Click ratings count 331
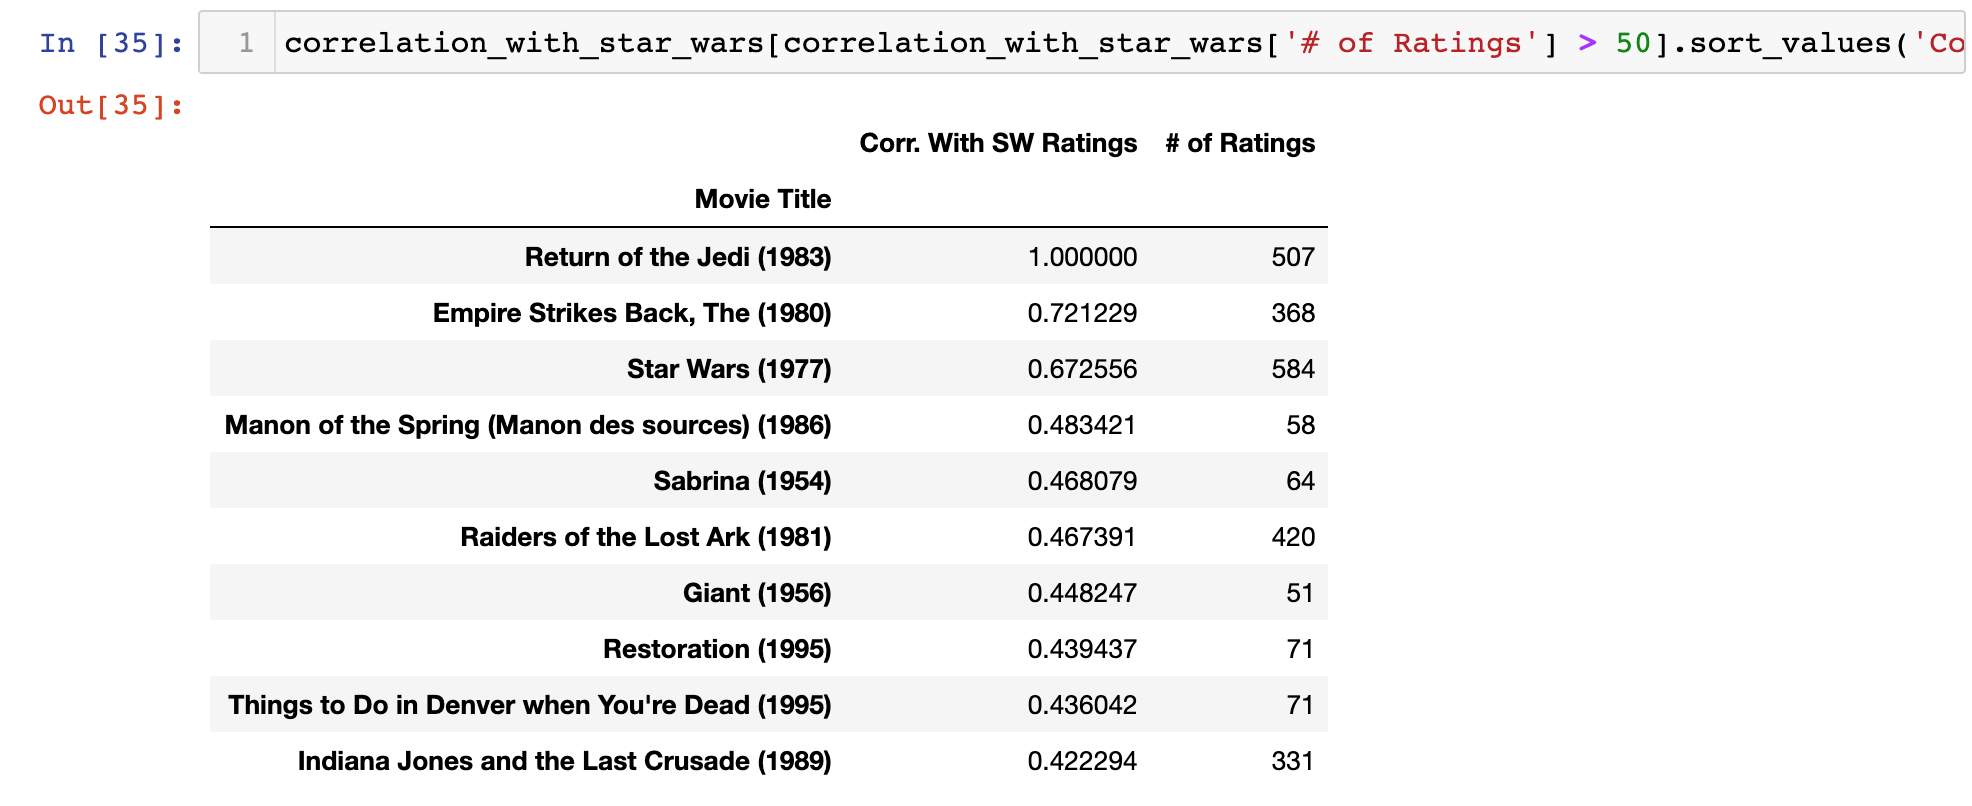The width and height of the screenshot is (1972, 806). (x=1293, y=761)
